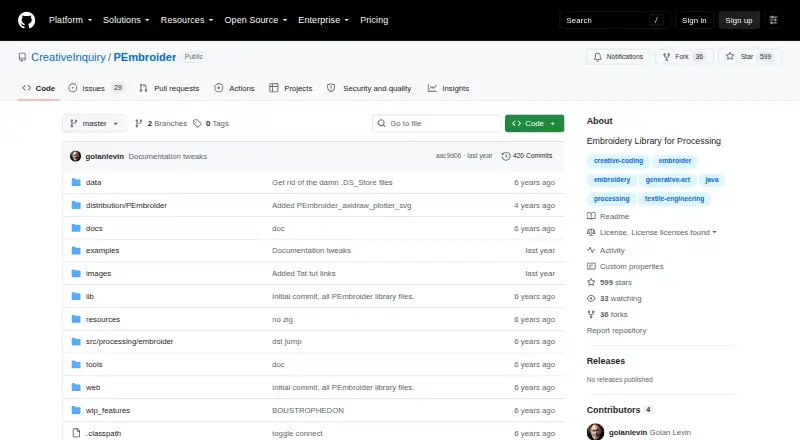Screen dimensions: 800x440
Task: Click the GitHub logo icon
Action: point(27,20)
